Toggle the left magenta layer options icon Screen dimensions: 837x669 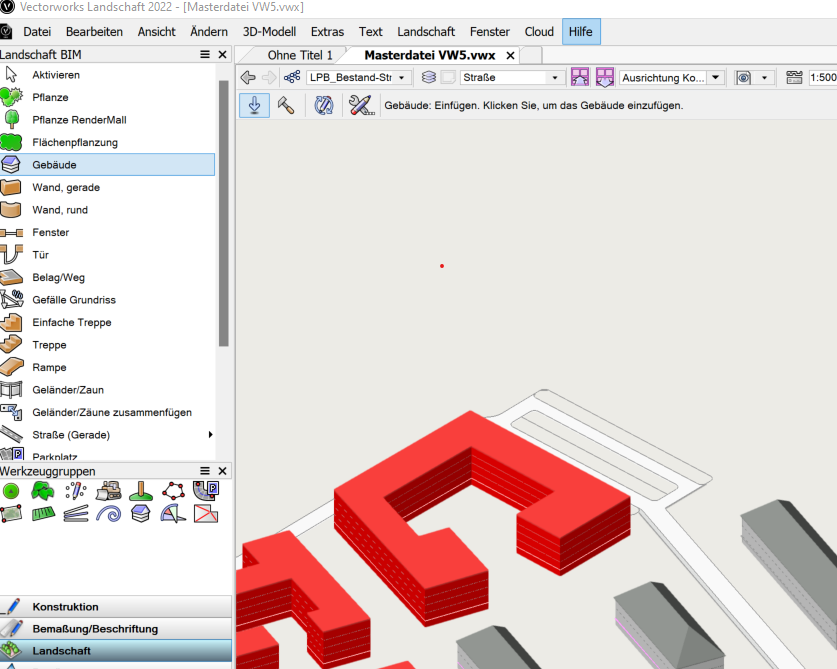coord(579,76)
